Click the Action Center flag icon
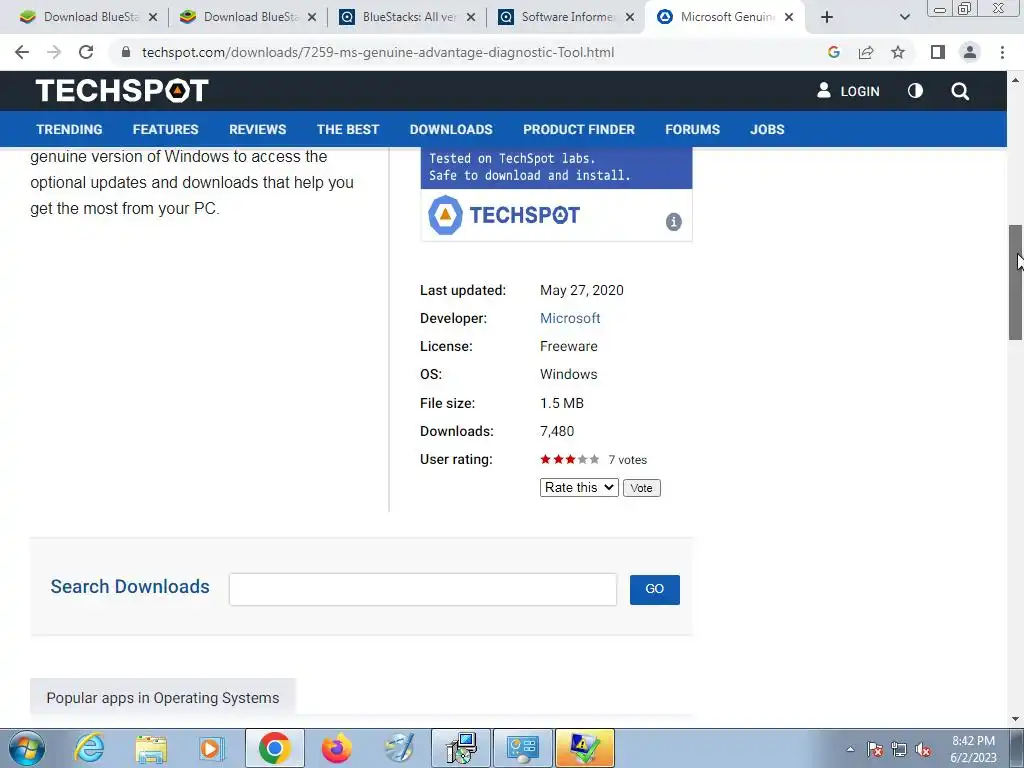Screen dimensions: 1024x768 [875, 749]
